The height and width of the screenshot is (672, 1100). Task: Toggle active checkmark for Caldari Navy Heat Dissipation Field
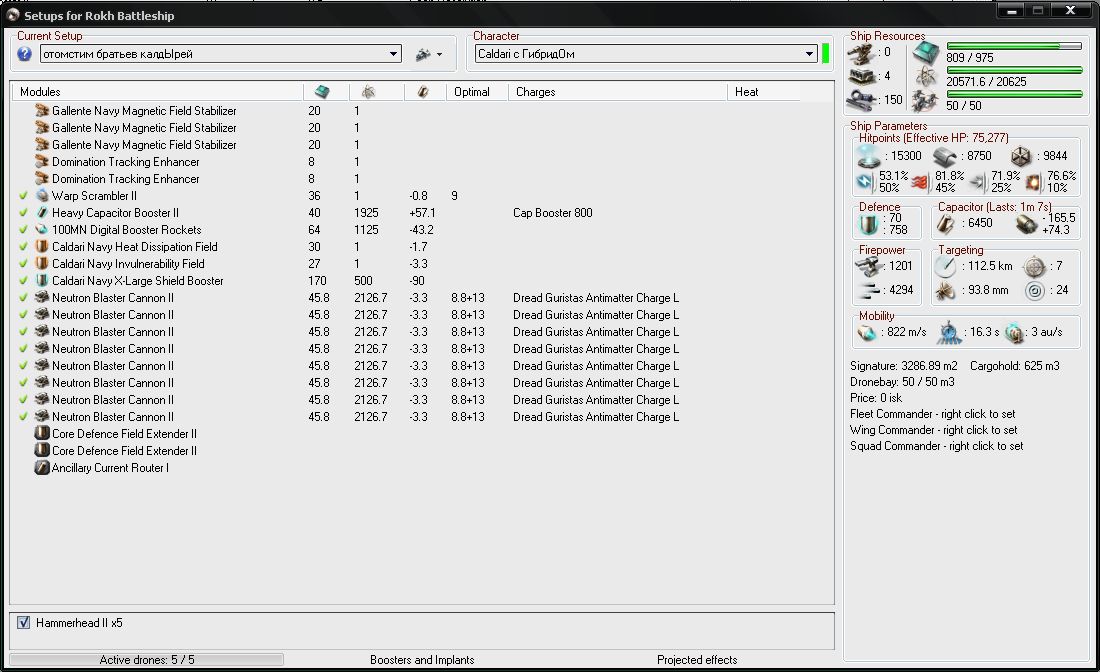click(23, 247)
